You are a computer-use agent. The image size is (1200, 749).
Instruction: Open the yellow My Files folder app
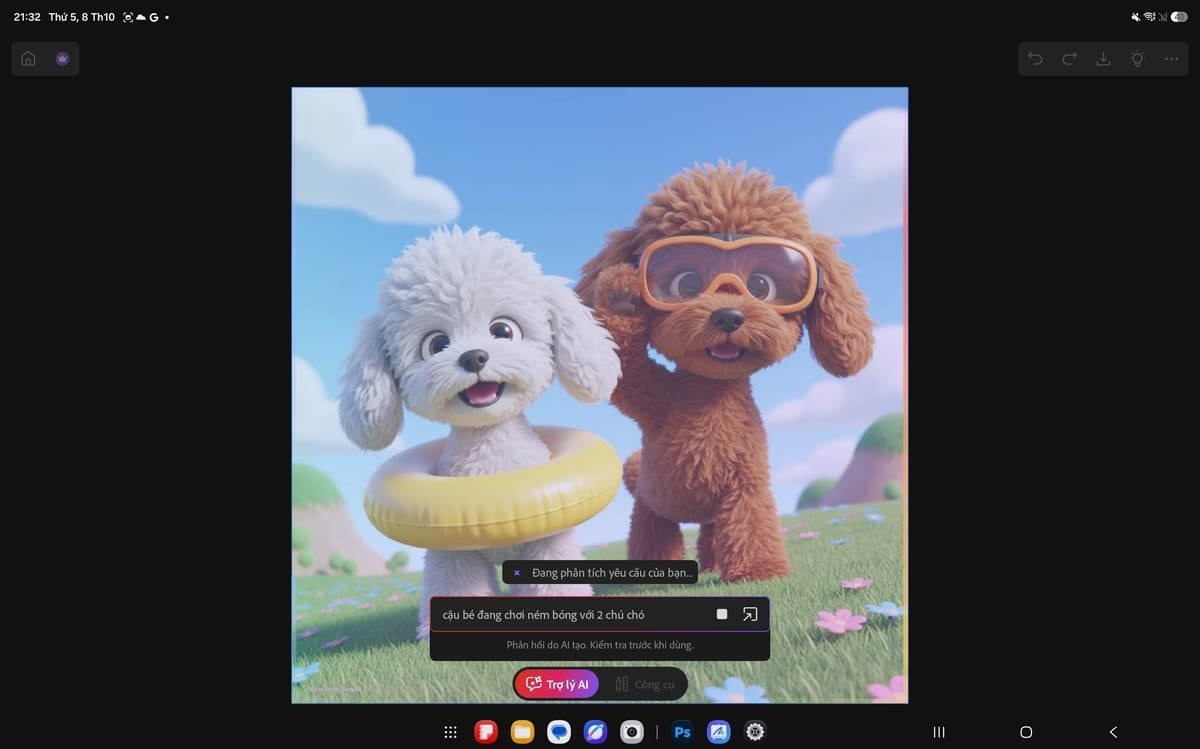coord(522,732)
